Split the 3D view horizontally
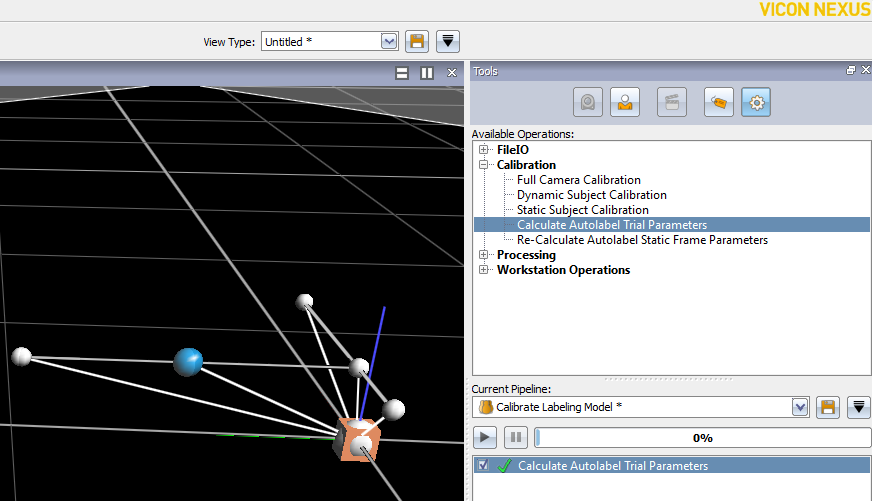873x501 pixels. coord(402,73)
